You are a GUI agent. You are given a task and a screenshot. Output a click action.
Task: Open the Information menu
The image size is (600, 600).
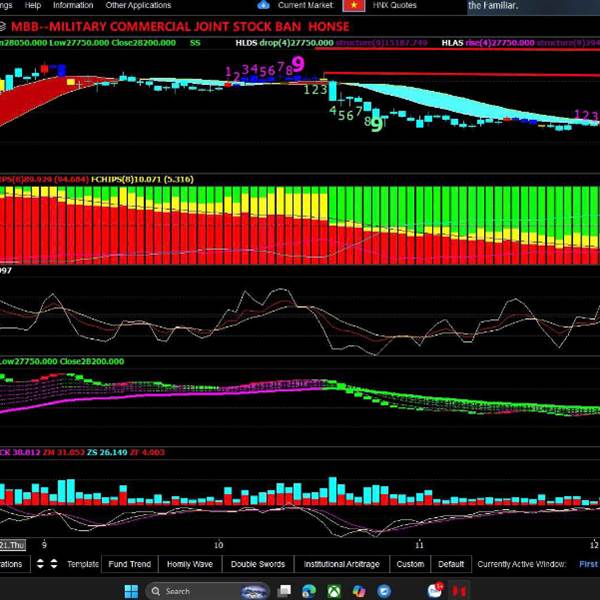point(73,5)
